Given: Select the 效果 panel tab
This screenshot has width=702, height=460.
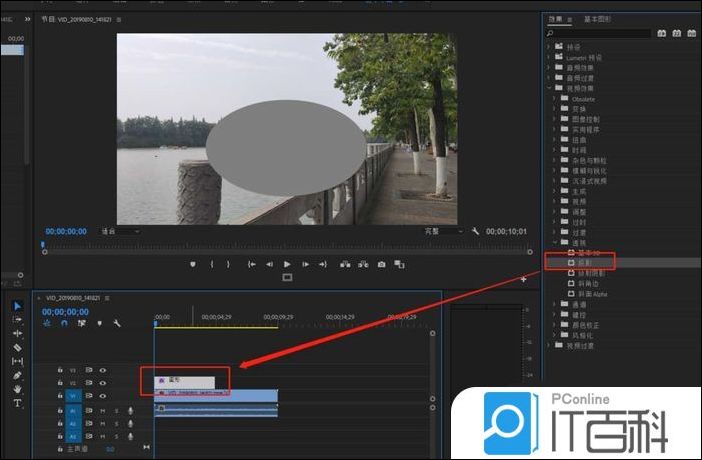Looking at the screenshot, I should pos(556,19).
